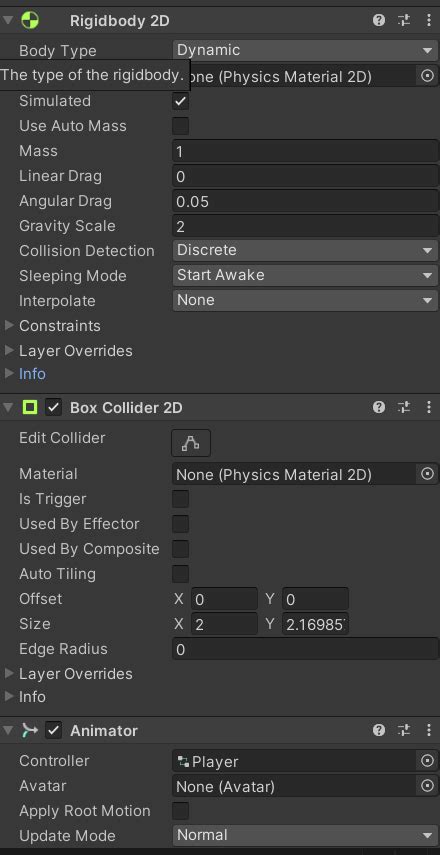Click the Edit Collider button

tap(191, 443)
